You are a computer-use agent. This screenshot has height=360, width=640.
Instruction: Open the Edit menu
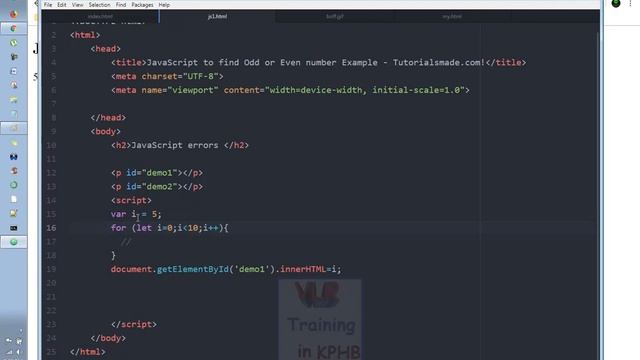point(62,5)
